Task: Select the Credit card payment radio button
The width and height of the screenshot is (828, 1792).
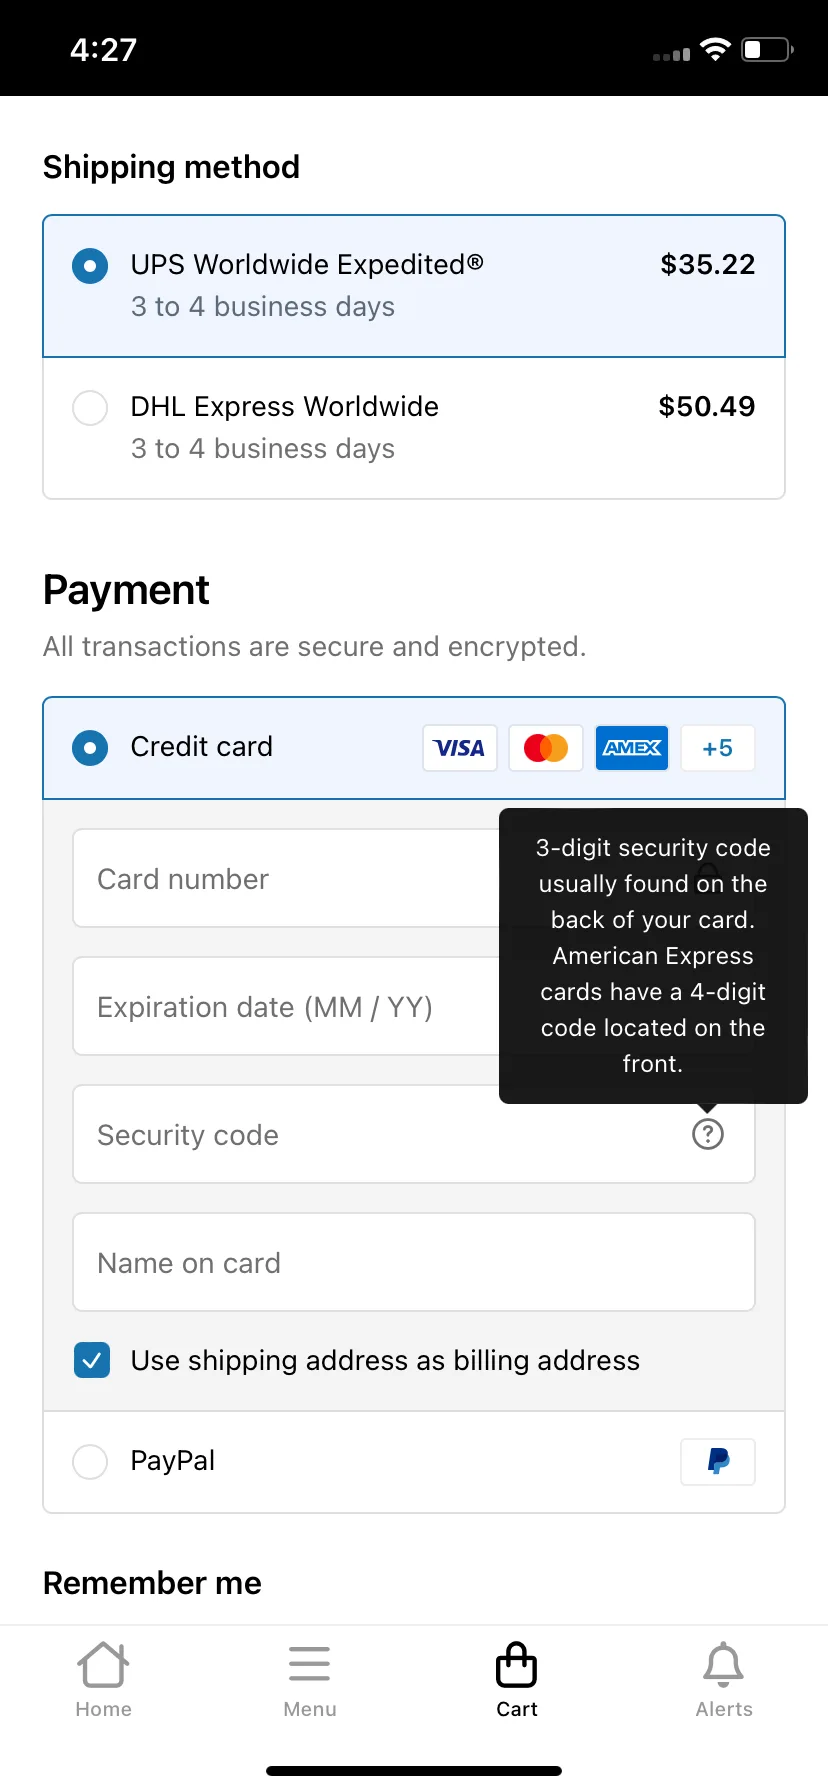Action: click(90, 748)
